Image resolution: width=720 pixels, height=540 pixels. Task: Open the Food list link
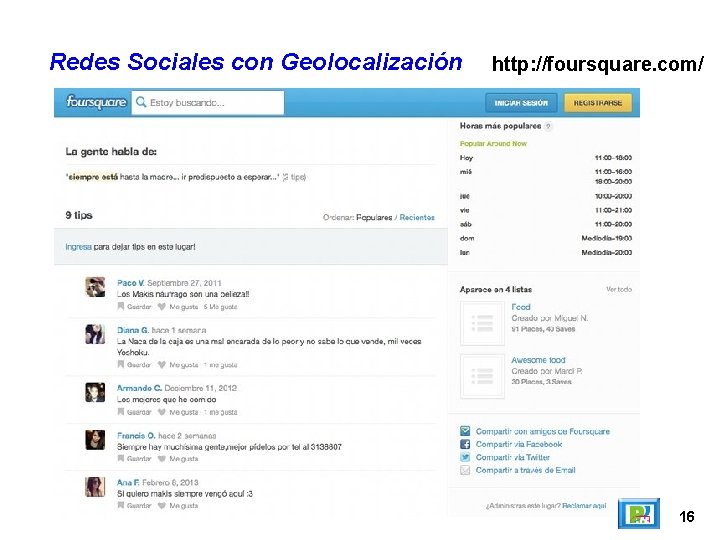[x=521, y=307]
